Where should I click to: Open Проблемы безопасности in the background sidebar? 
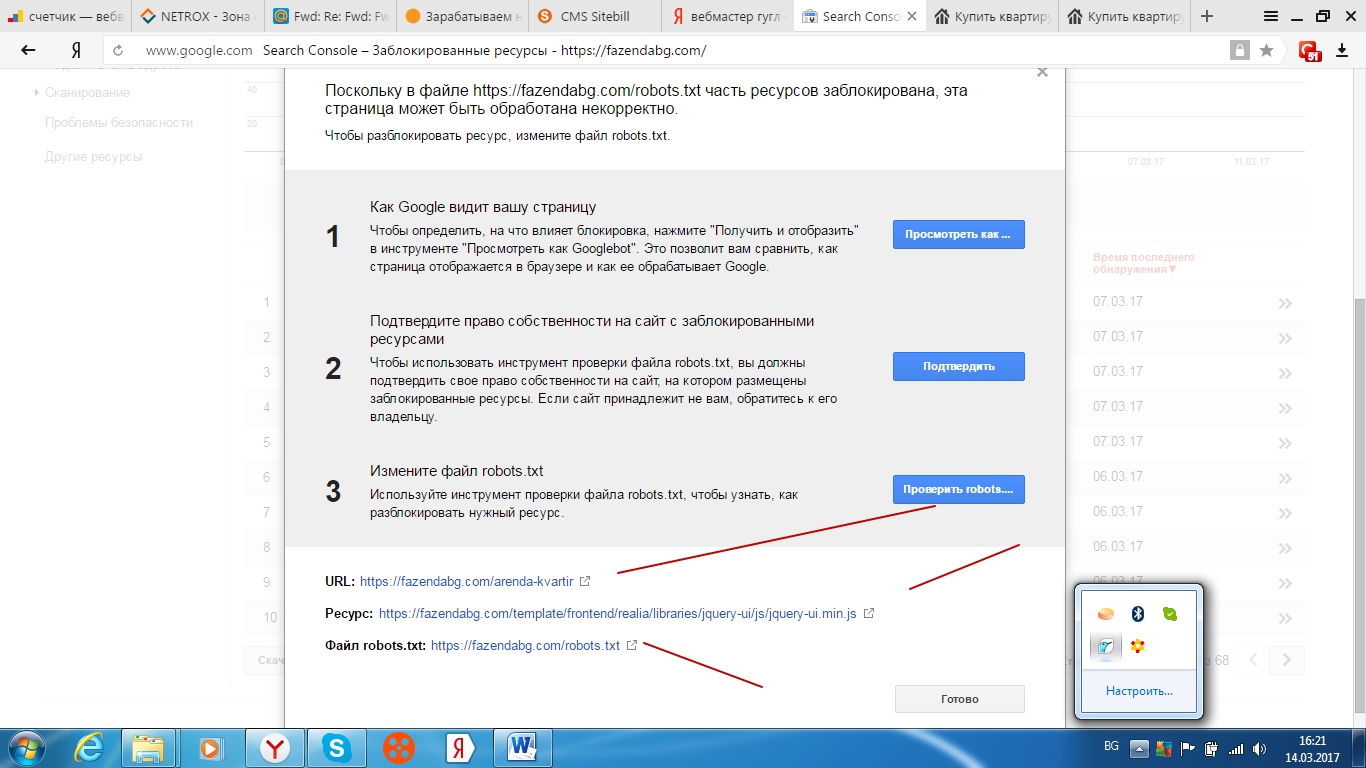119,123
